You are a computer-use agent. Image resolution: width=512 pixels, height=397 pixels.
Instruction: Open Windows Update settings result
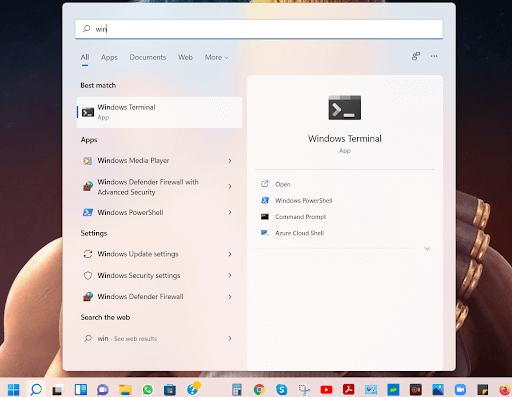click(159, 254)
